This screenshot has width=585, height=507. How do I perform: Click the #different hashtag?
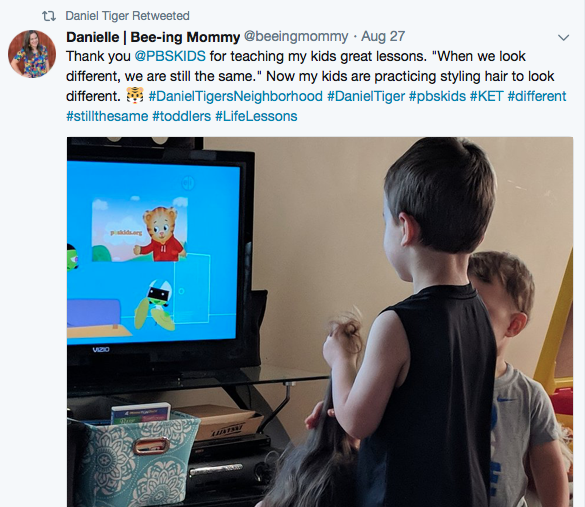coord(537,96)
